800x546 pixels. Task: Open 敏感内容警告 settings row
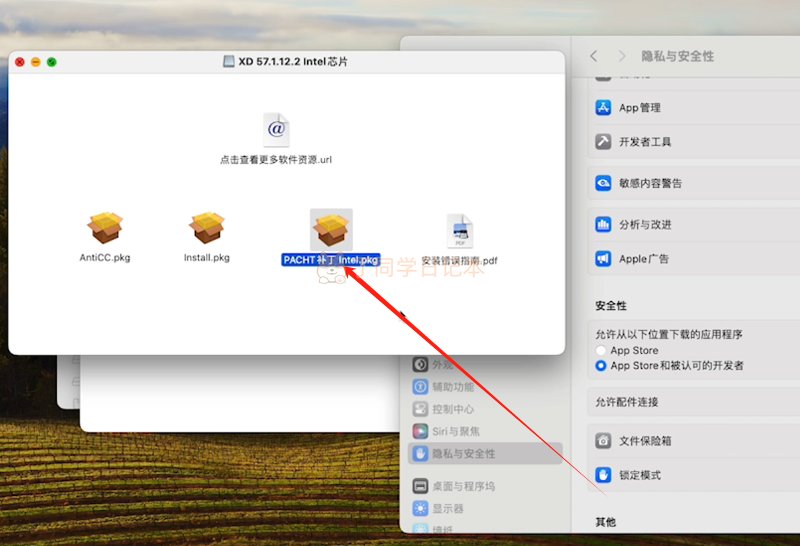click(694, 183)
